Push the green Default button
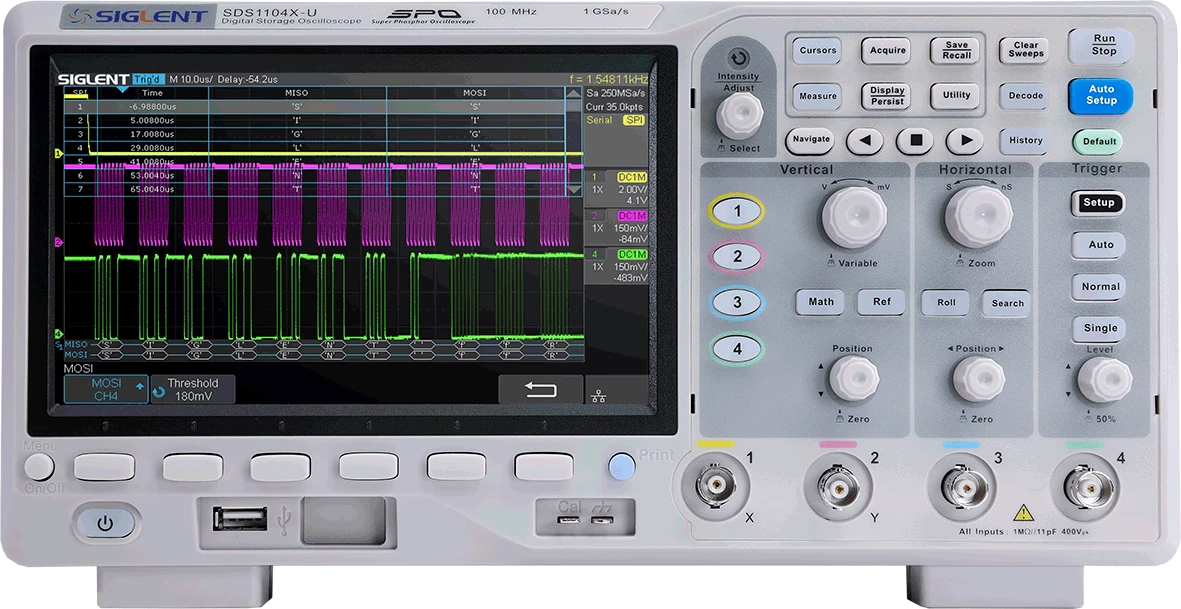 [1099, 141]
